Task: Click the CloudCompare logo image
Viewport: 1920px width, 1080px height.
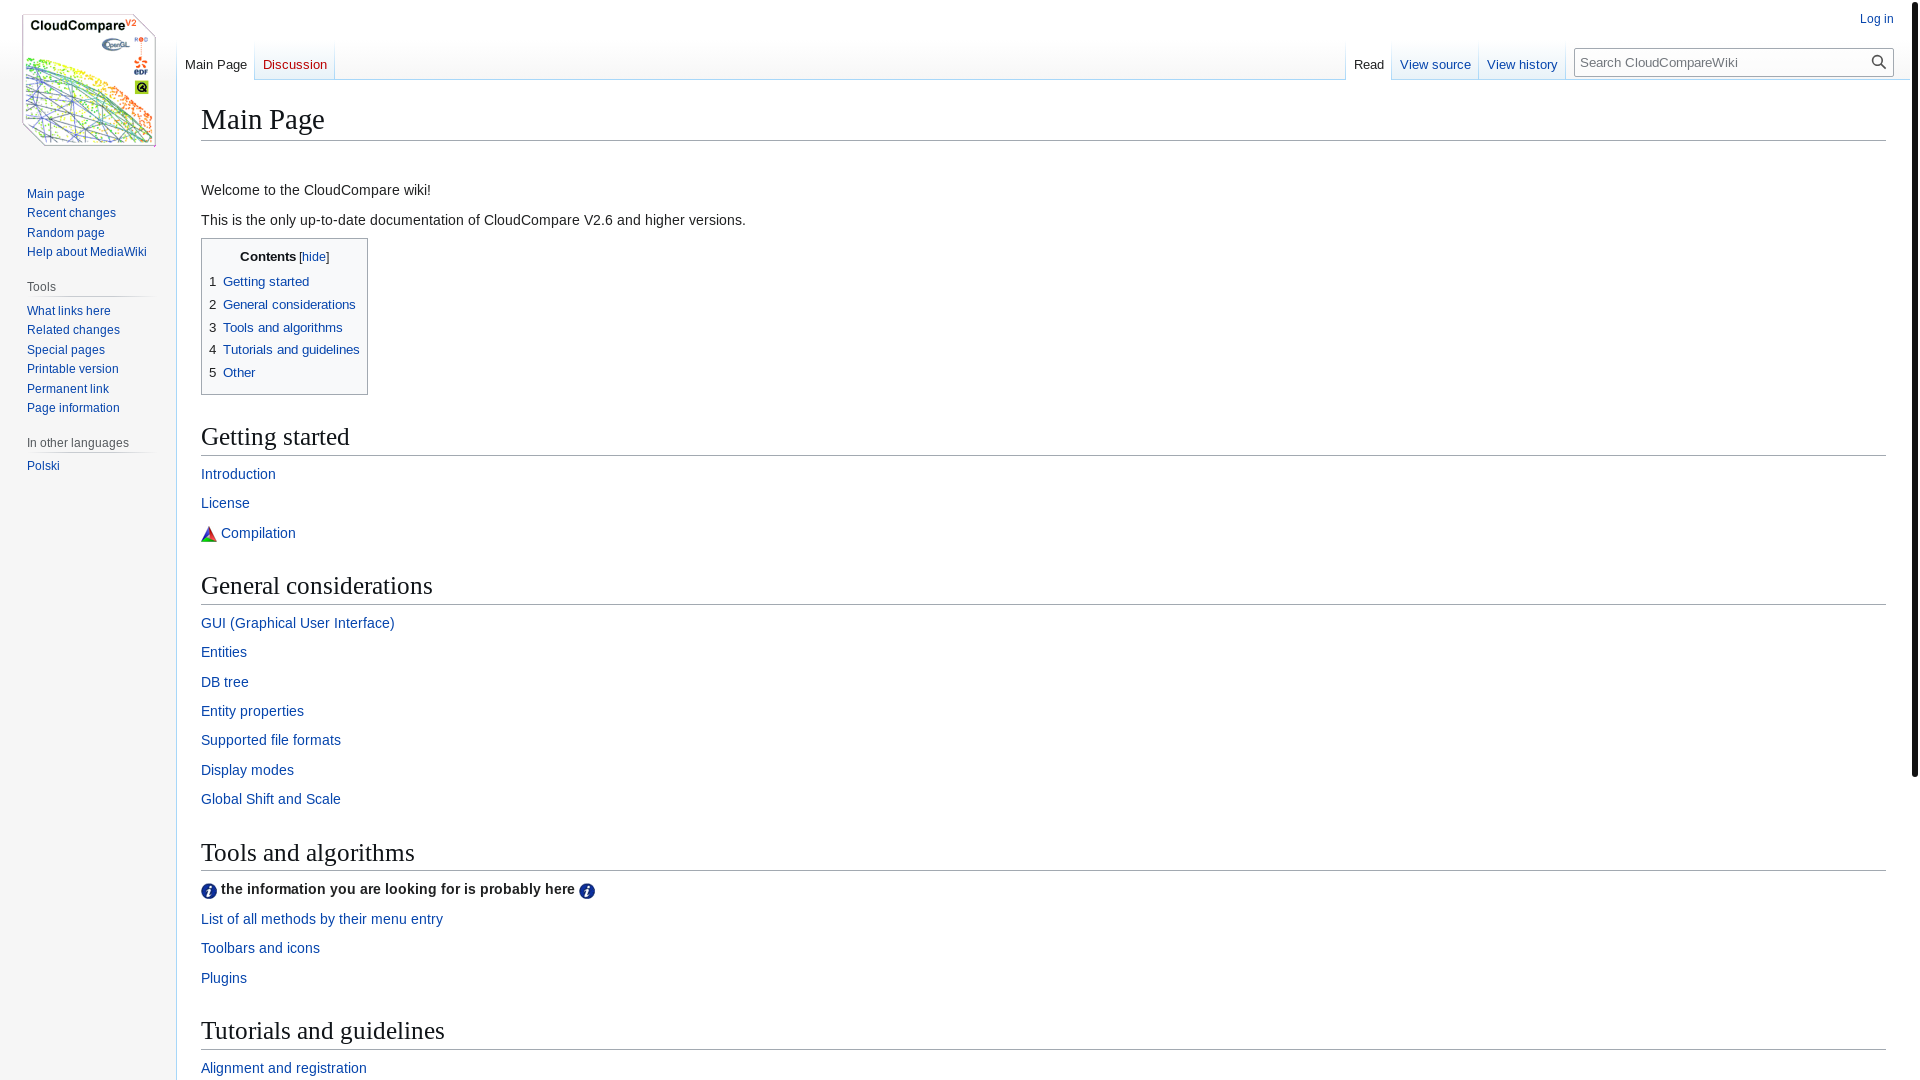Action: coord(88,80)
